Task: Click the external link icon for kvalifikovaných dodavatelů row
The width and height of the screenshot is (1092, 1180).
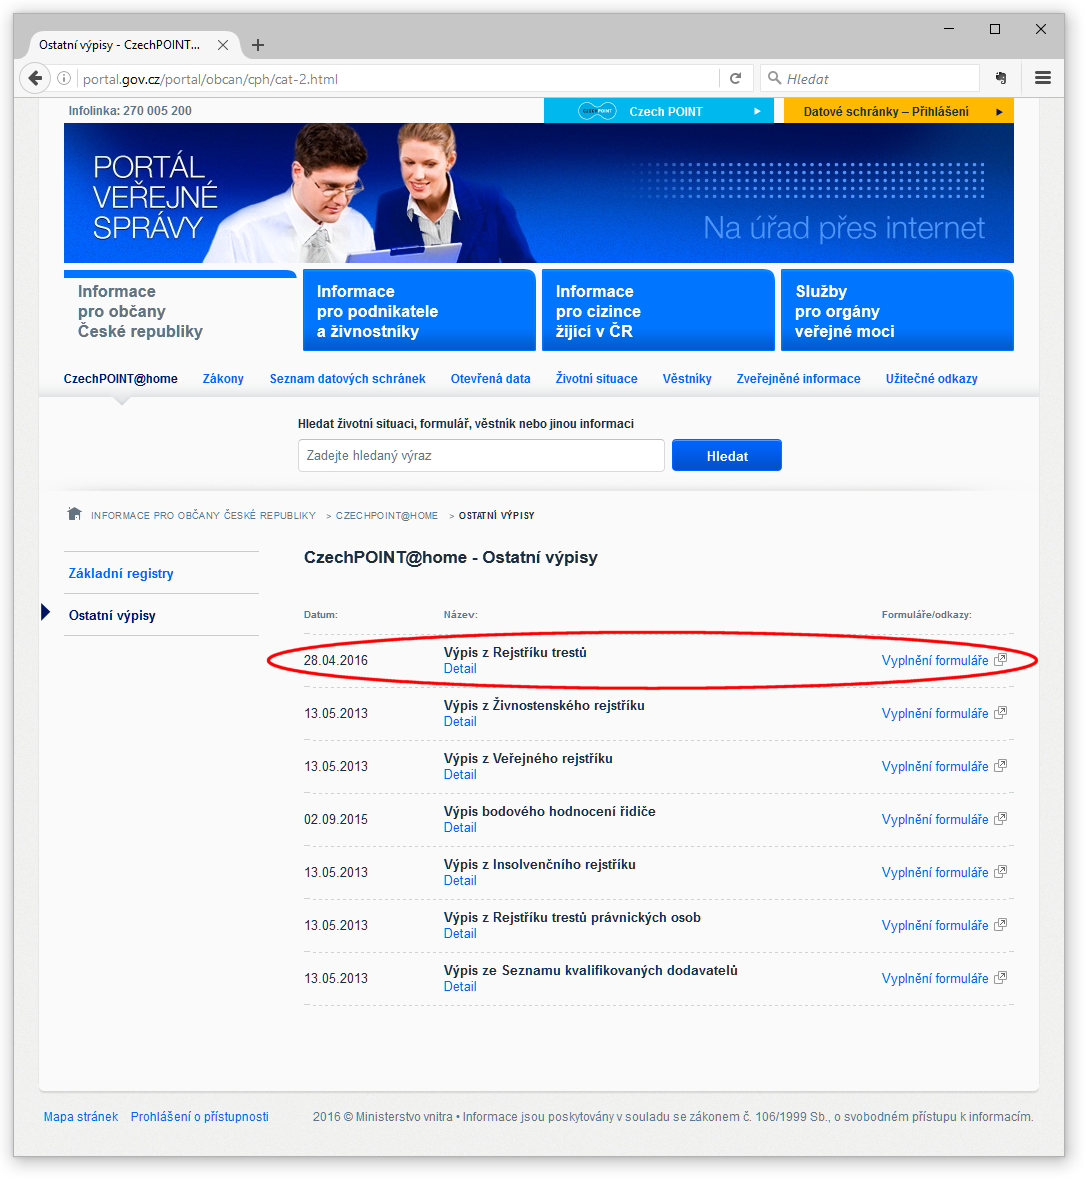Action: point(1000,978)
